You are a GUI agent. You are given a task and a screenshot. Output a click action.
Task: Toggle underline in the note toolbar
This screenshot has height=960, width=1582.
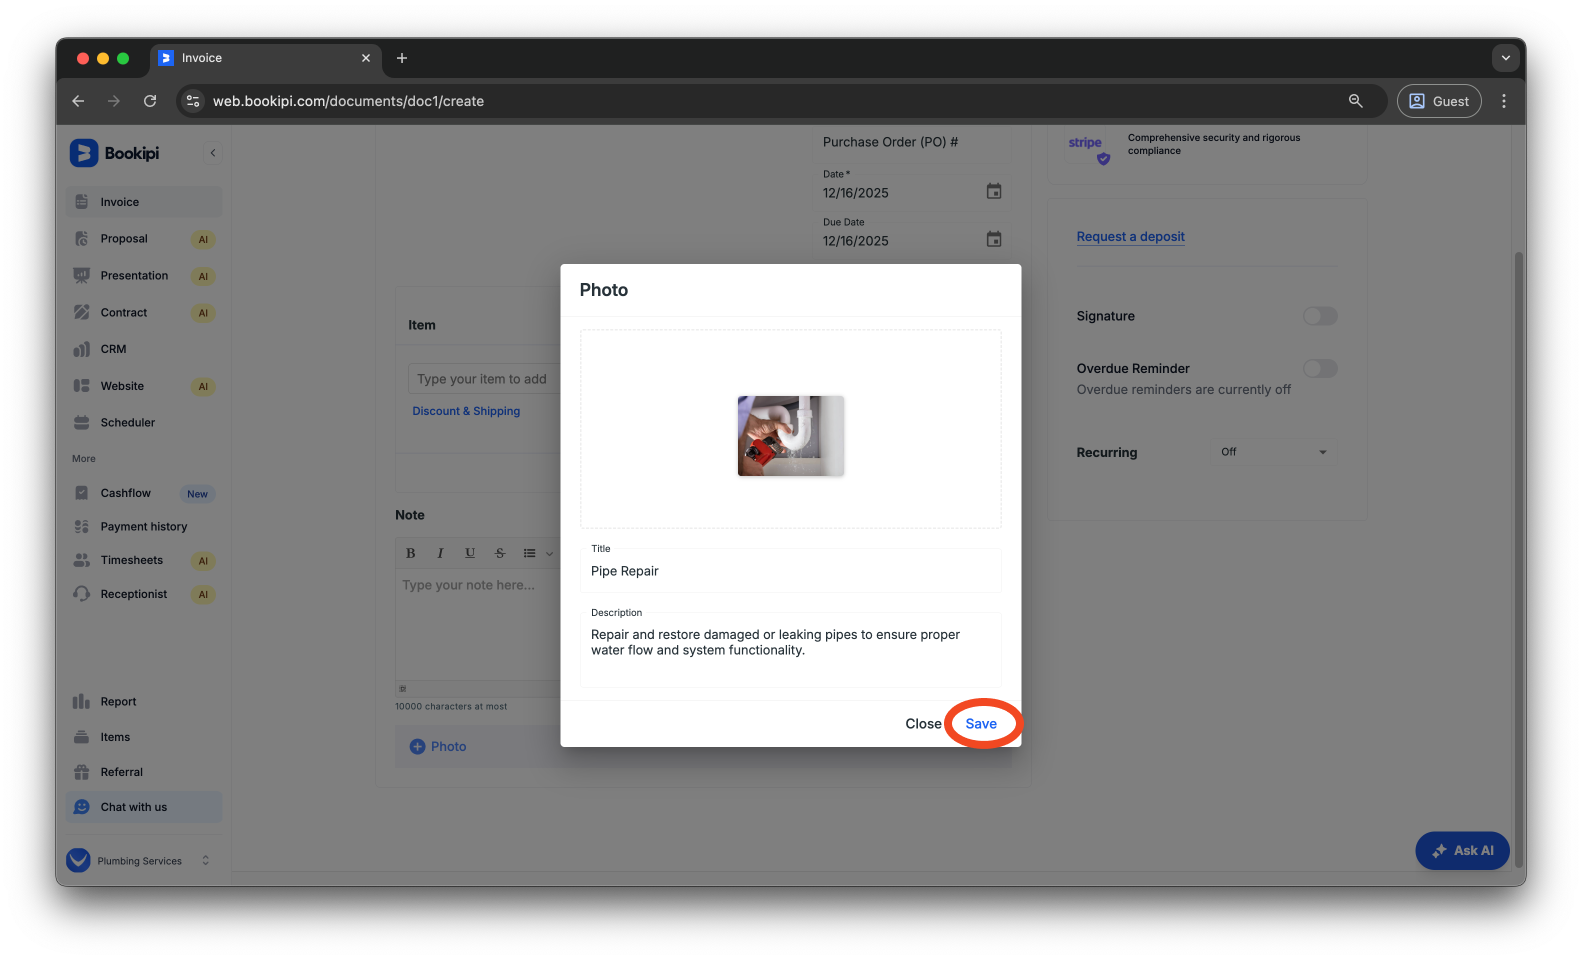[470, 553]
